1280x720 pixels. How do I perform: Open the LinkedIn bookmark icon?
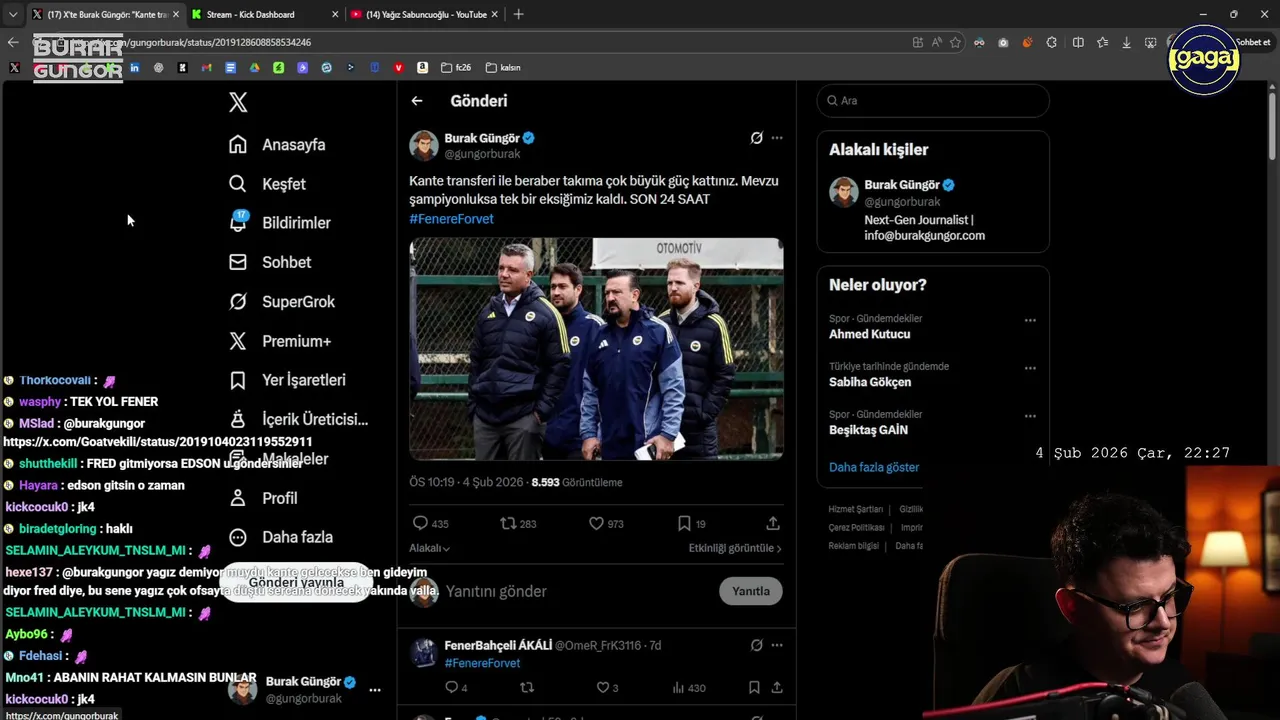pyautogui.click(x=134, y=68)
